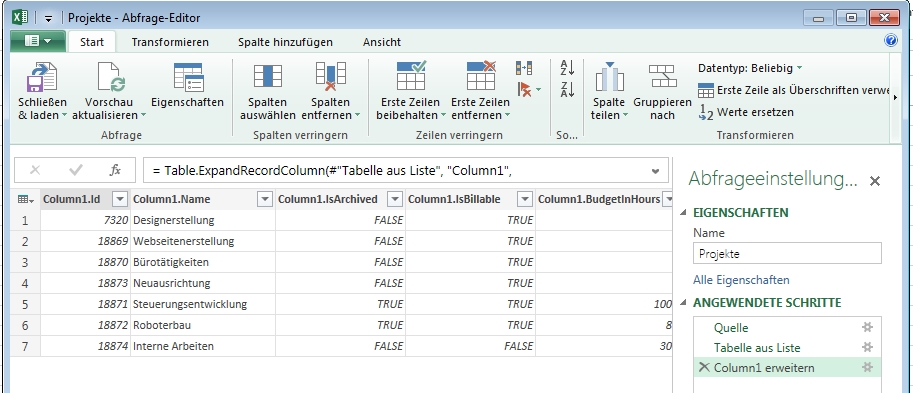This screenshot has width=913, height=393.
Task: Expand the formula bar dropdown arrow
Action: [656, 171]
